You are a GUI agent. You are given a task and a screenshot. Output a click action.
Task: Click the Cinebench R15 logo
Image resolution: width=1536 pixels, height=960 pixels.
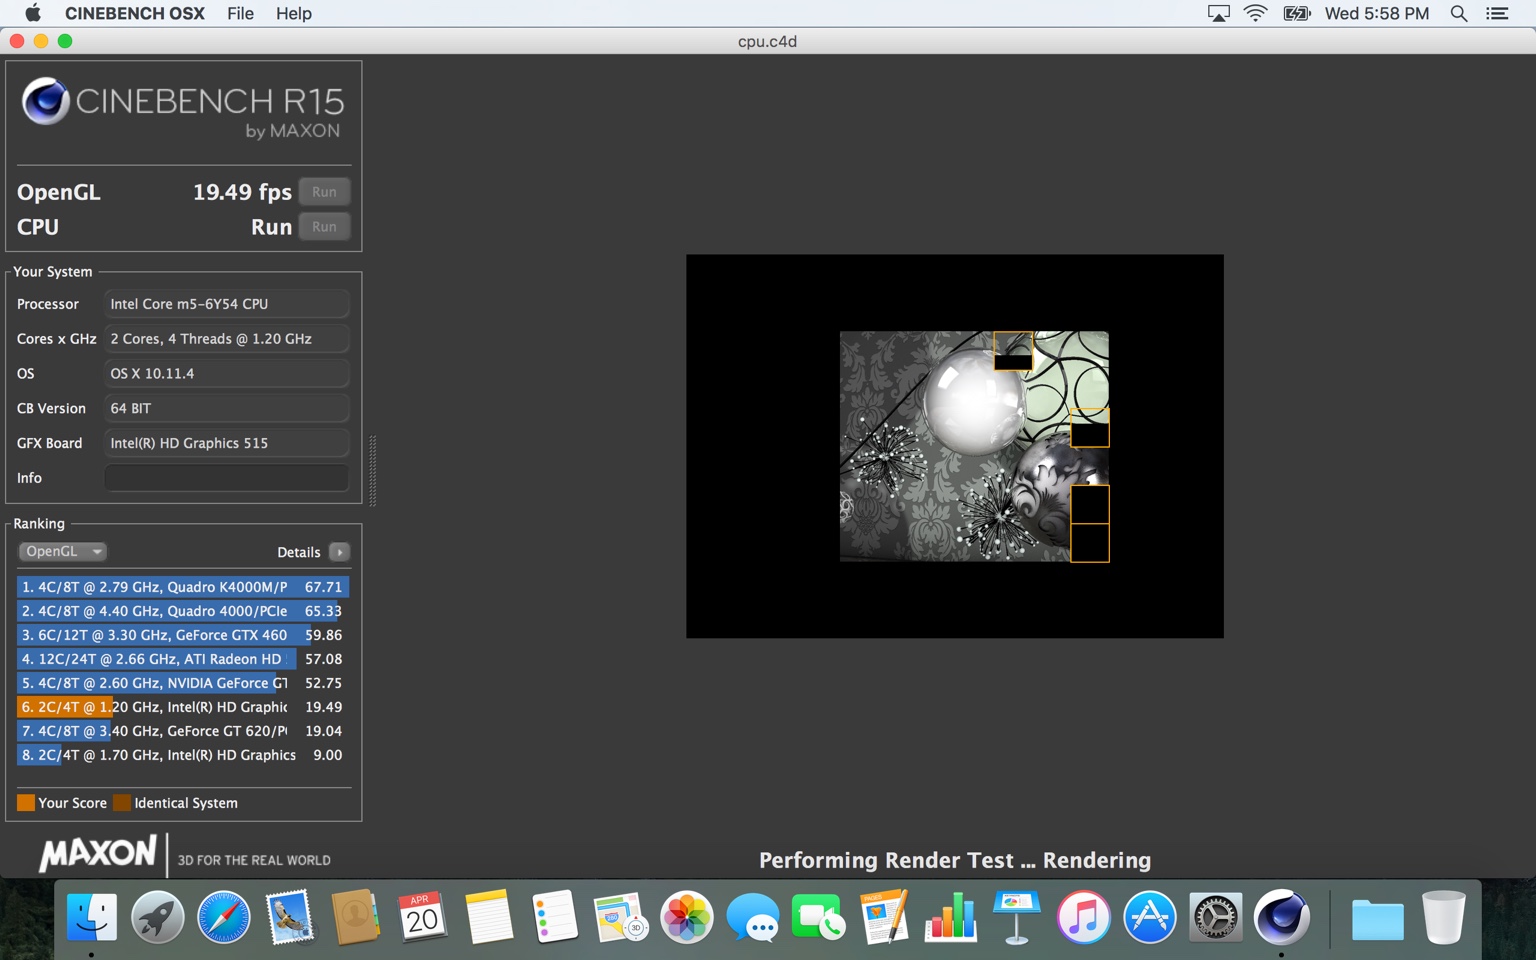point(183,108)
